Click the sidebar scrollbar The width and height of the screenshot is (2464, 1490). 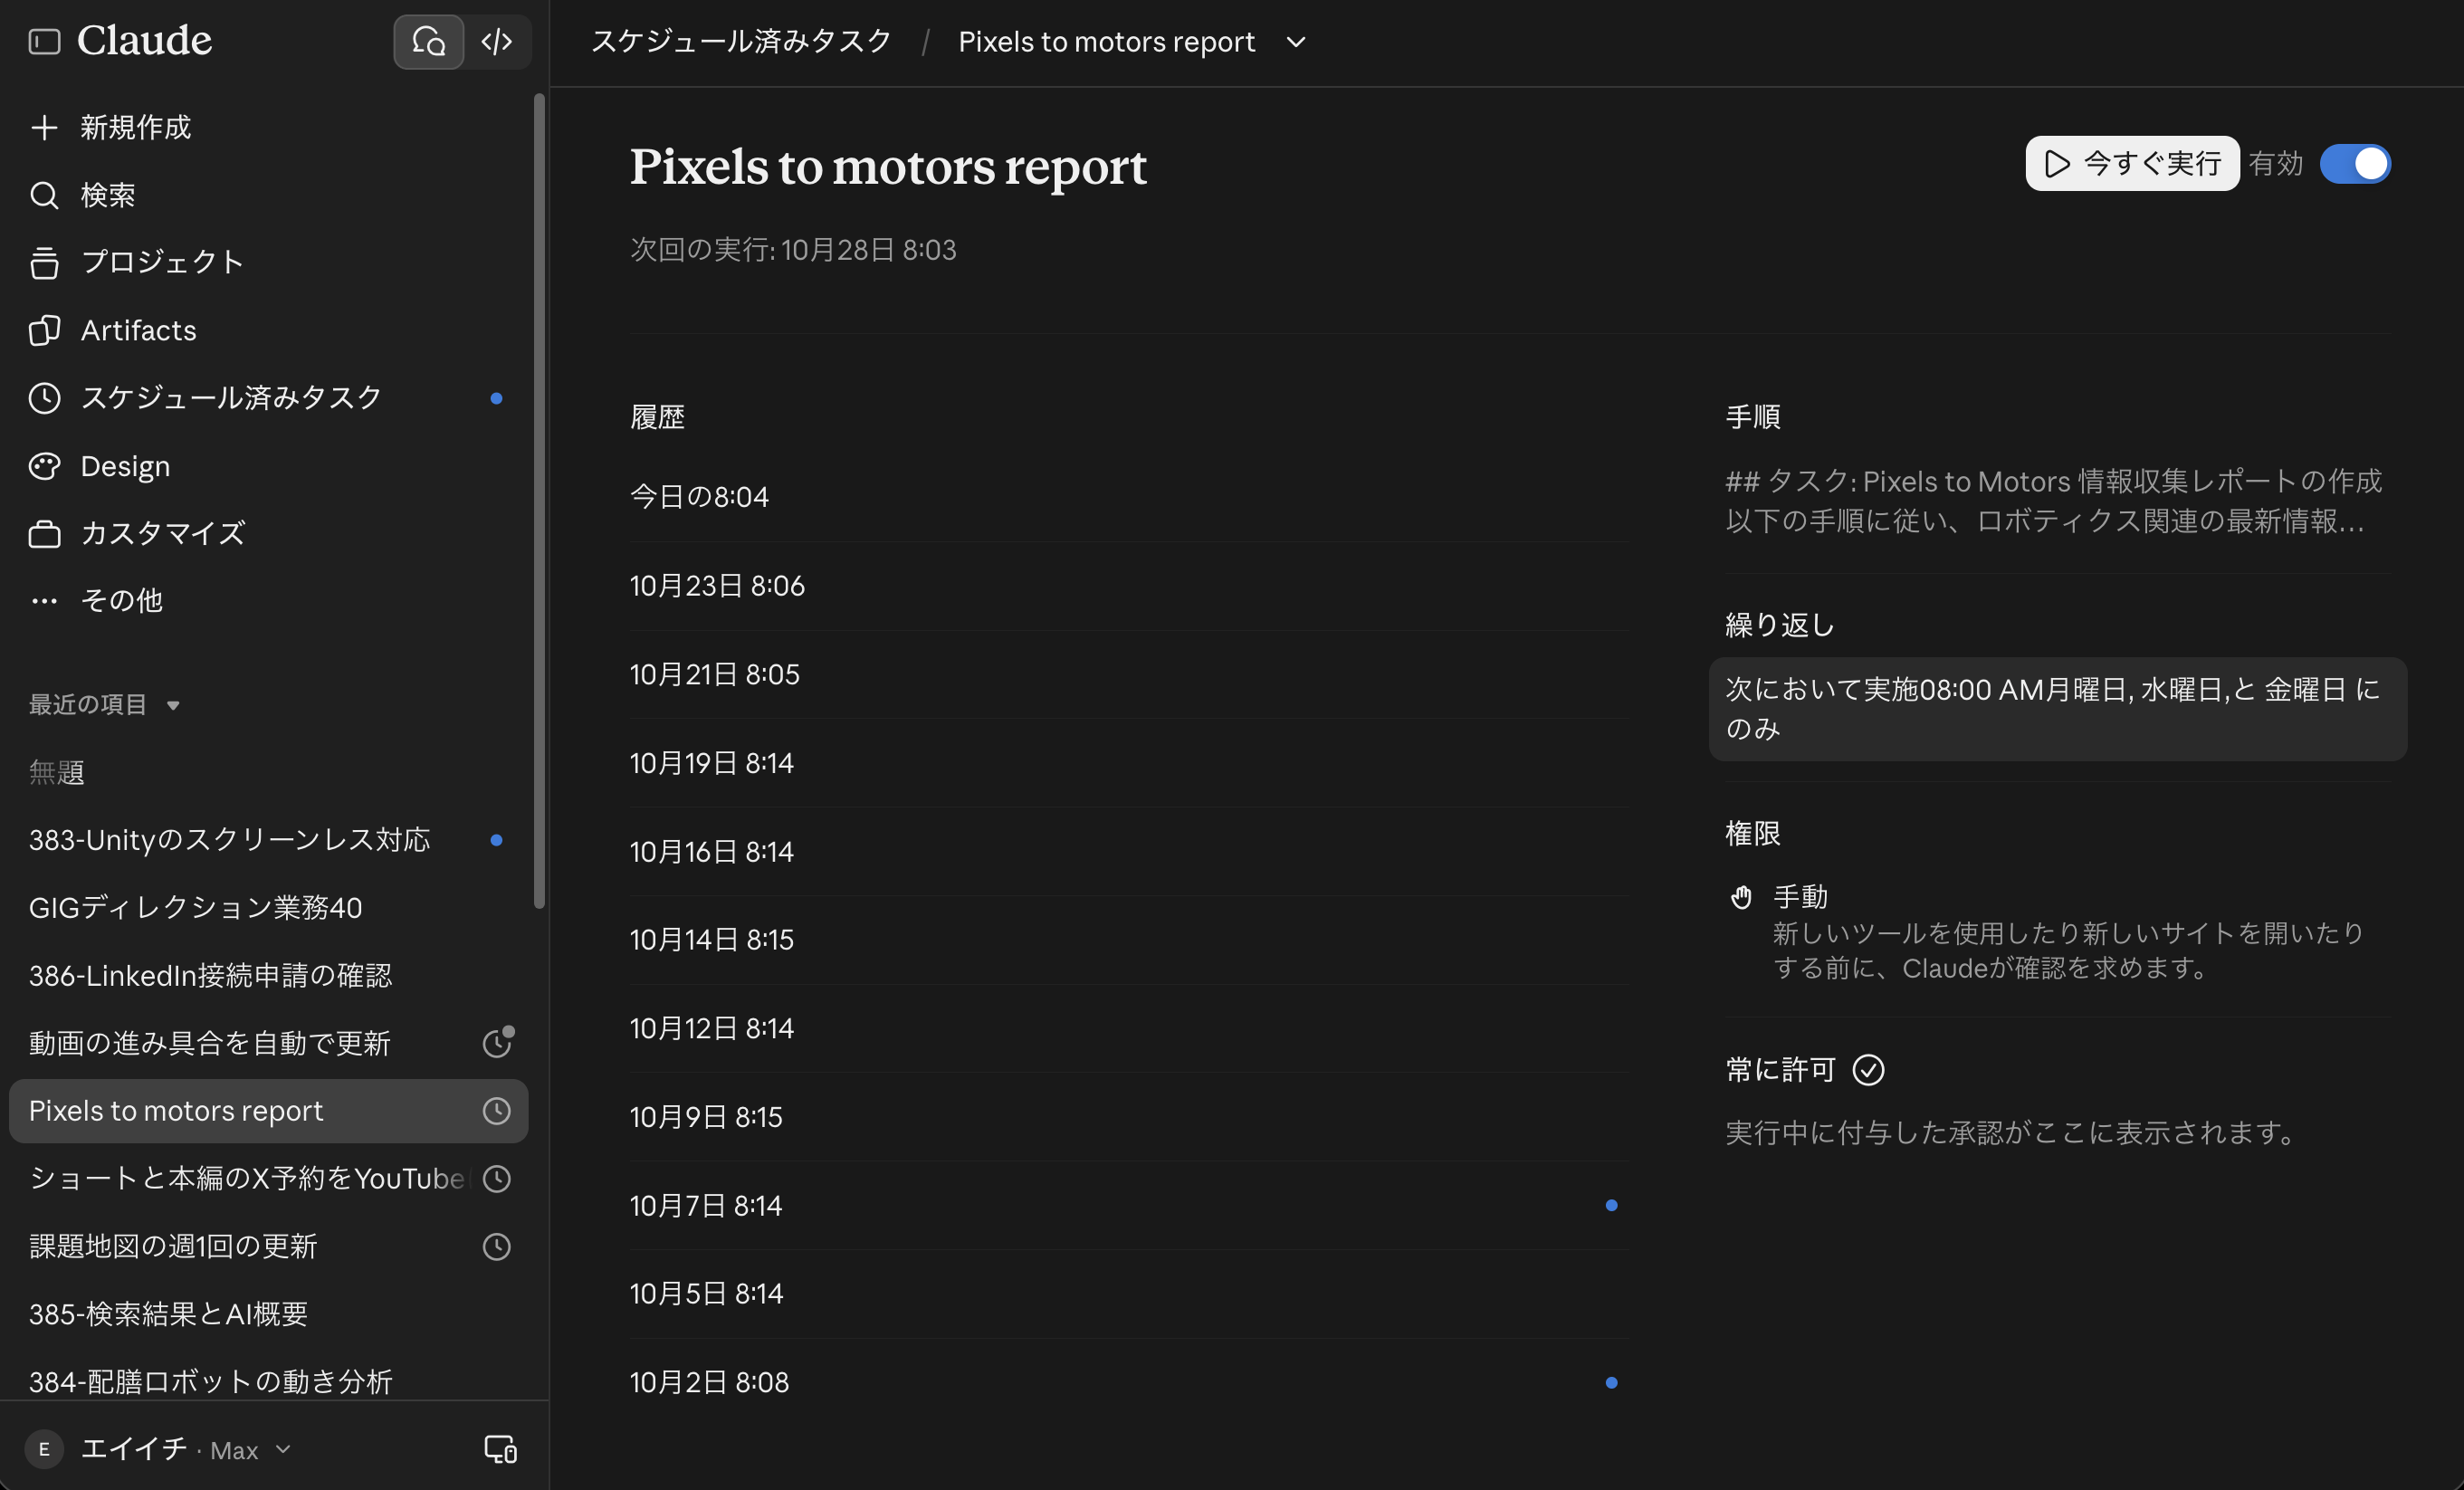(x=539, y=500)
